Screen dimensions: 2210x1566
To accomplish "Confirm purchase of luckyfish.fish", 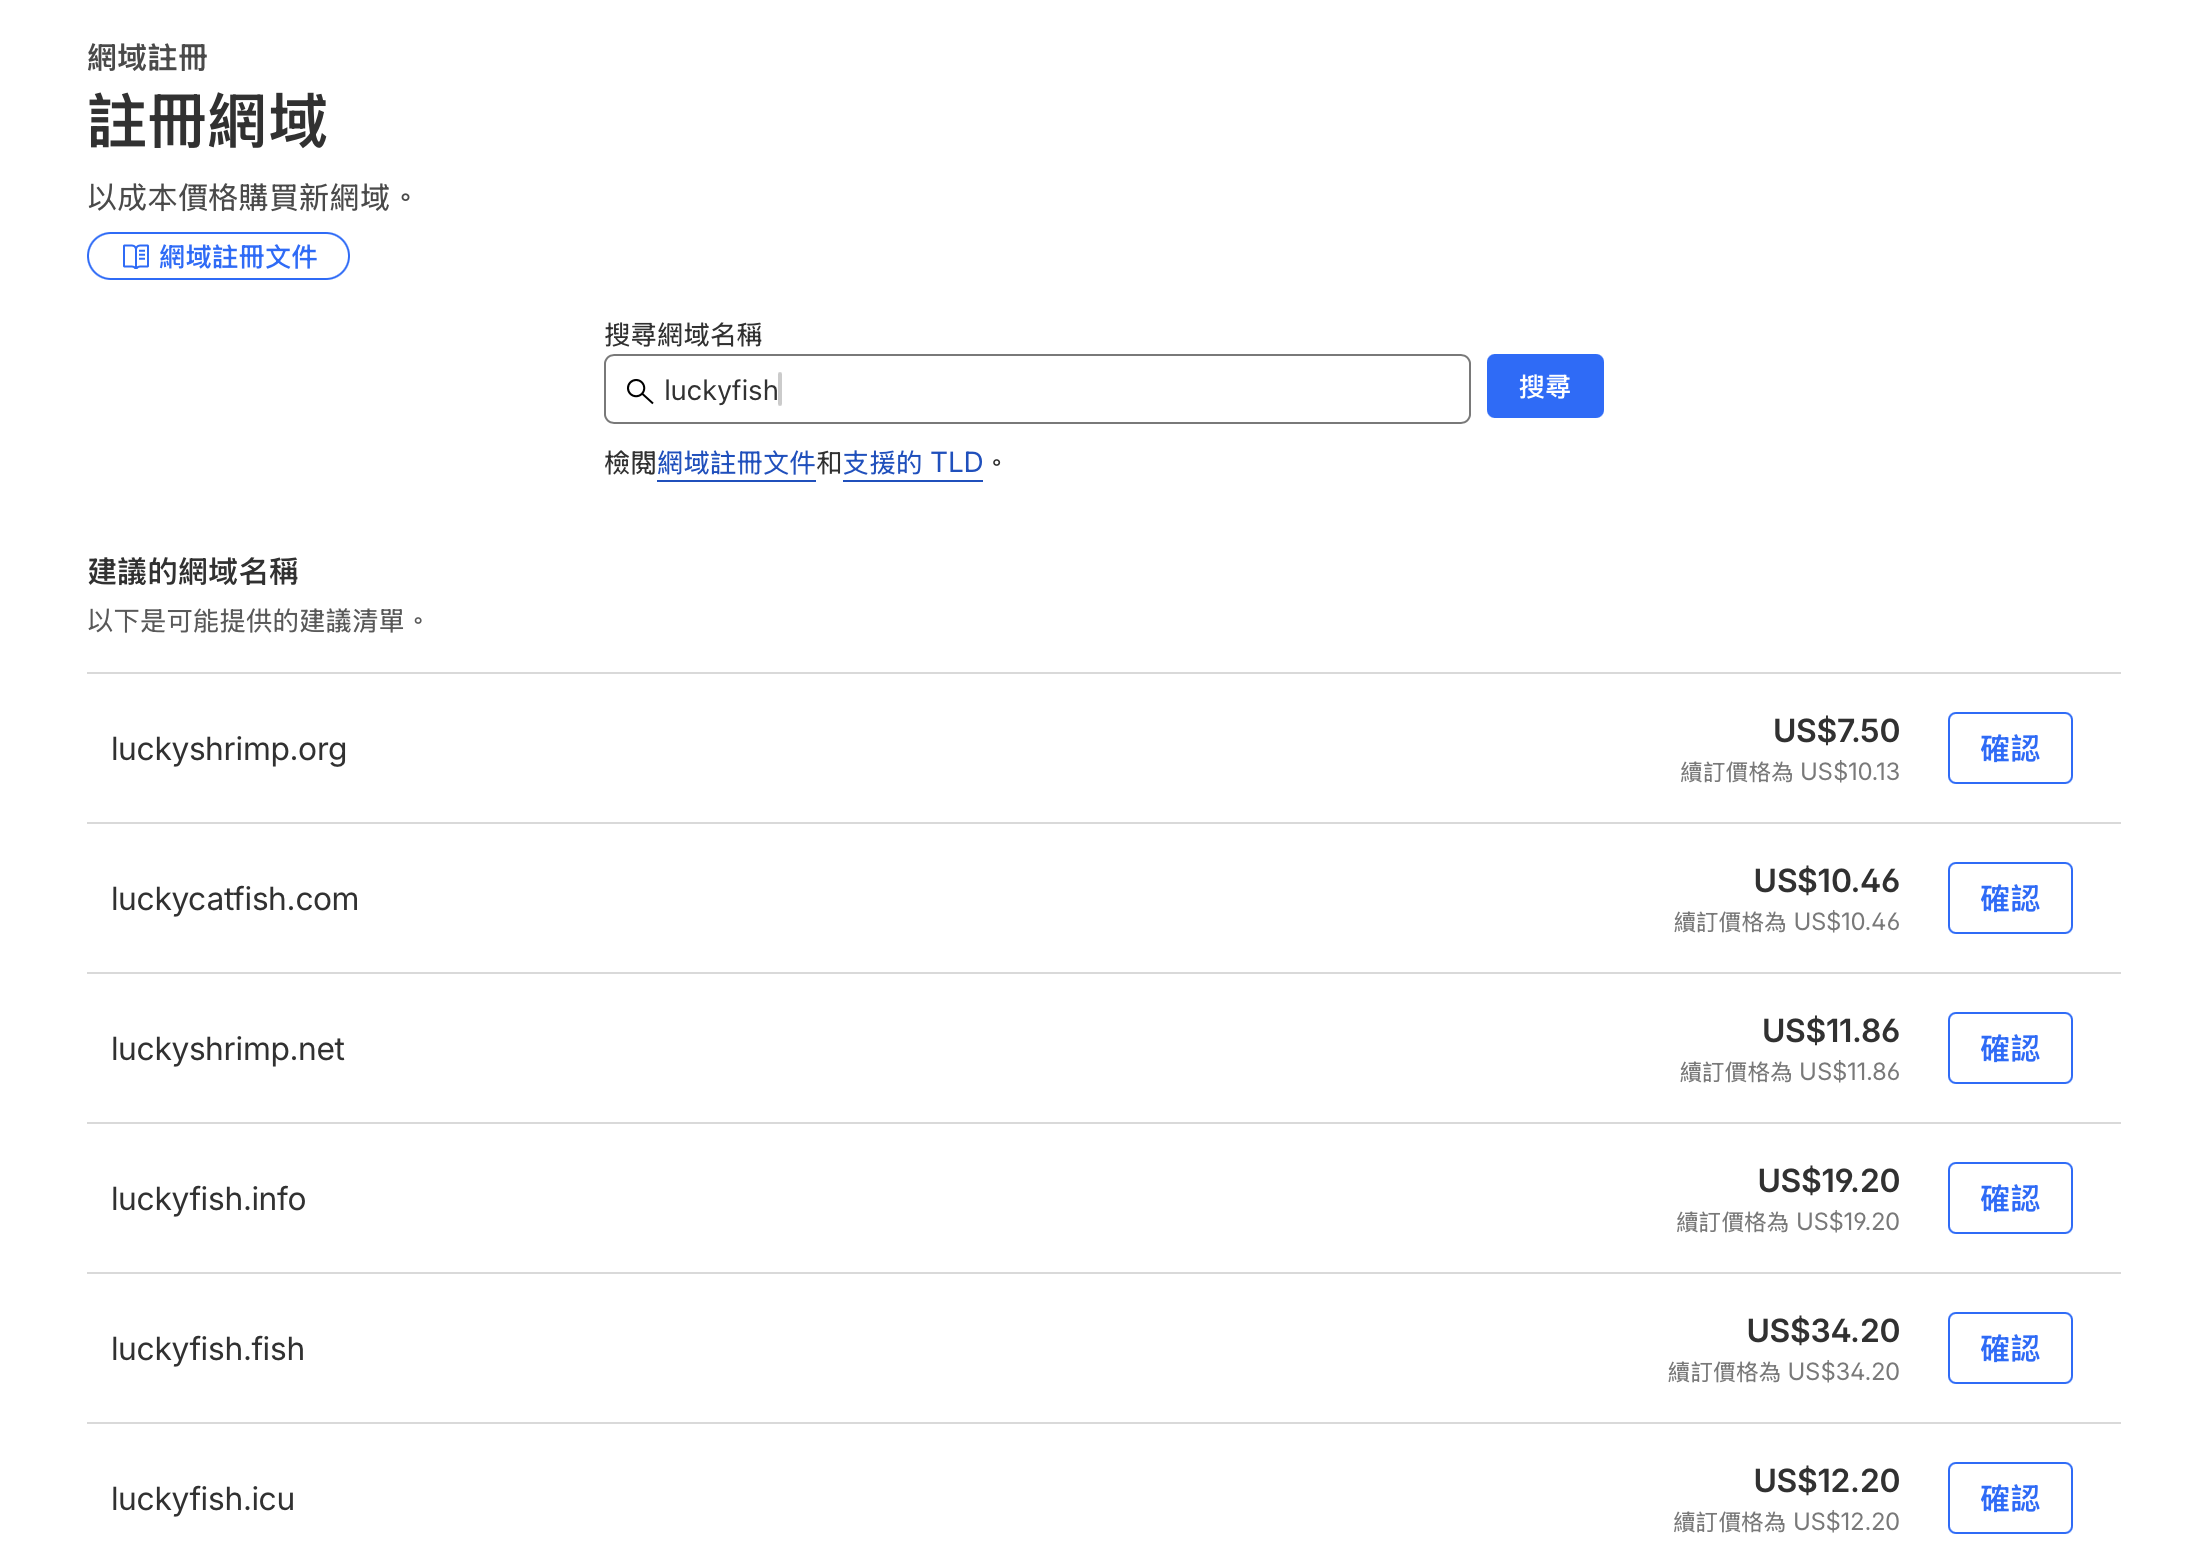I will click(2009, 1349).
